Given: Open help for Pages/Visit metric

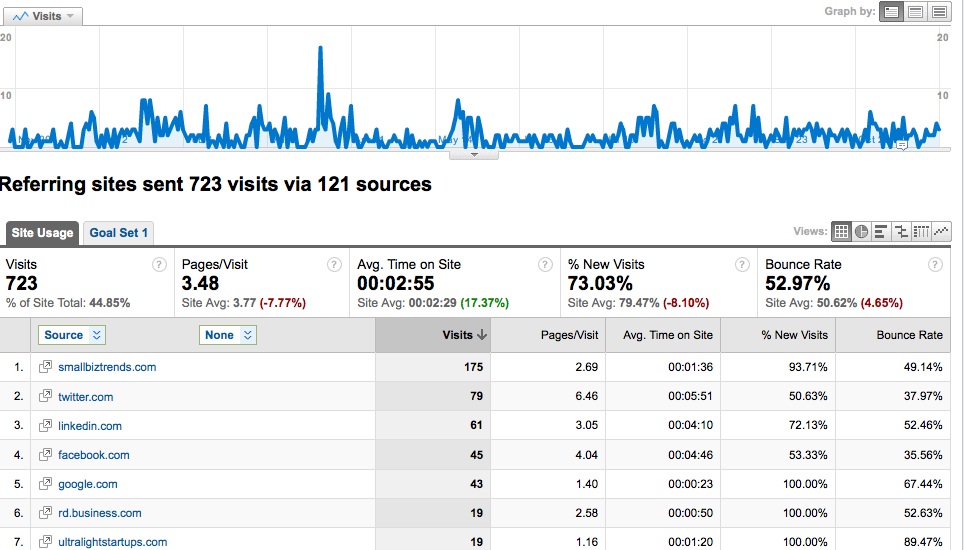Looking at the screenshot, I should 334,265.
